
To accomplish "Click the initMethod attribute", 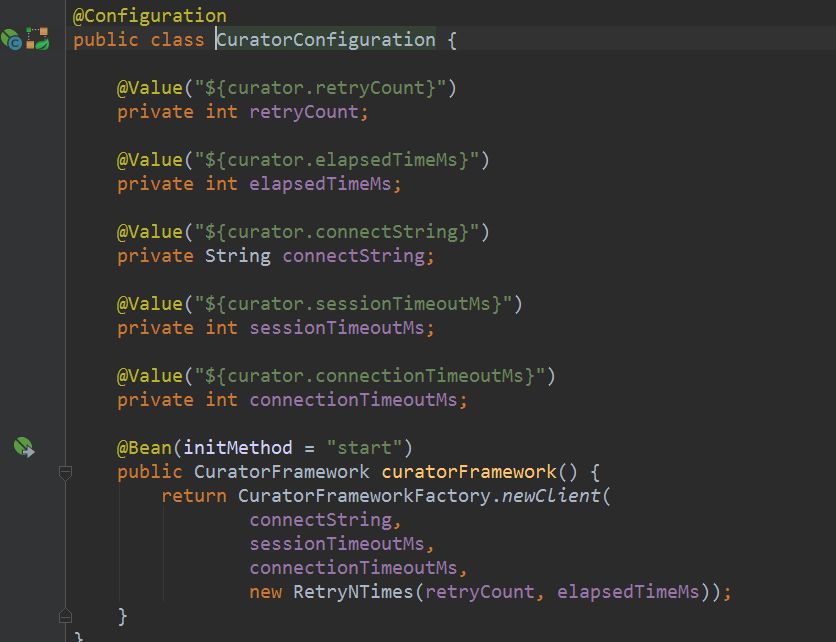I will pos(238,448).
